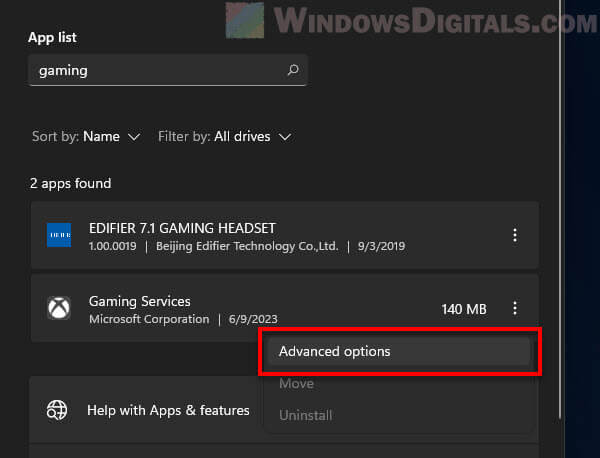Click the Beijing Edifier Technology Co.,Ltd. text
600x458 pixels.
(247, 246)
